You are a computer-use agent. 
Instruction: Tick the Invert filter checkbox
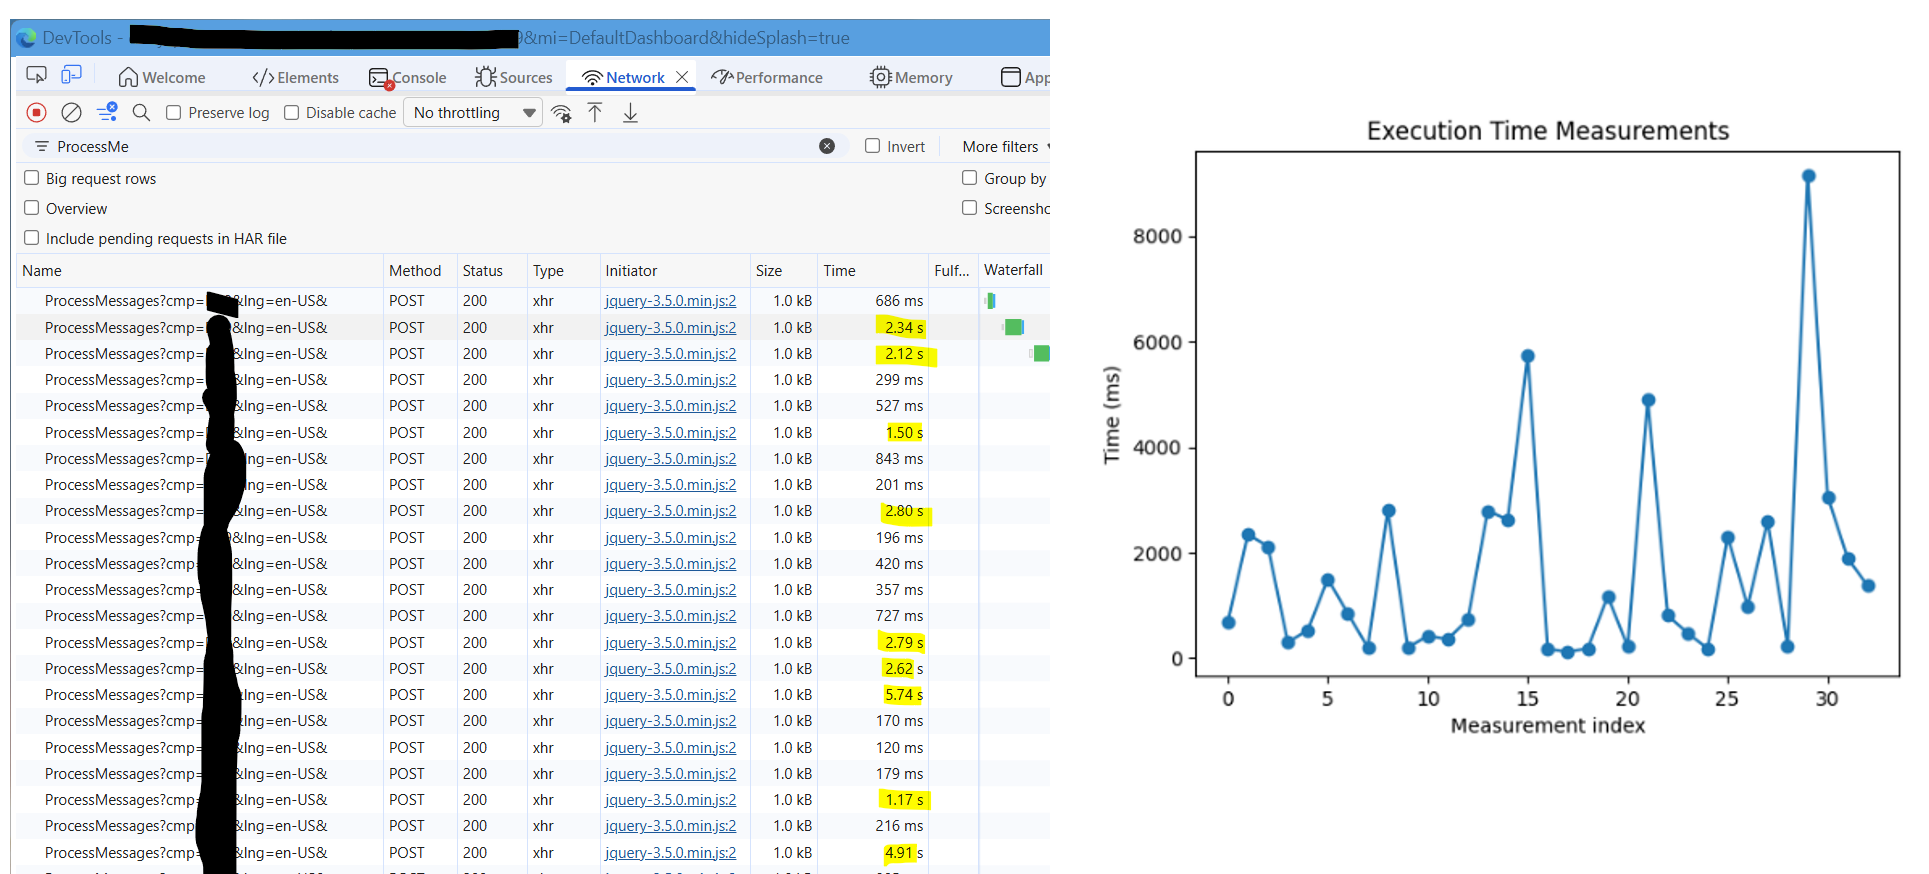click(872, 146)
